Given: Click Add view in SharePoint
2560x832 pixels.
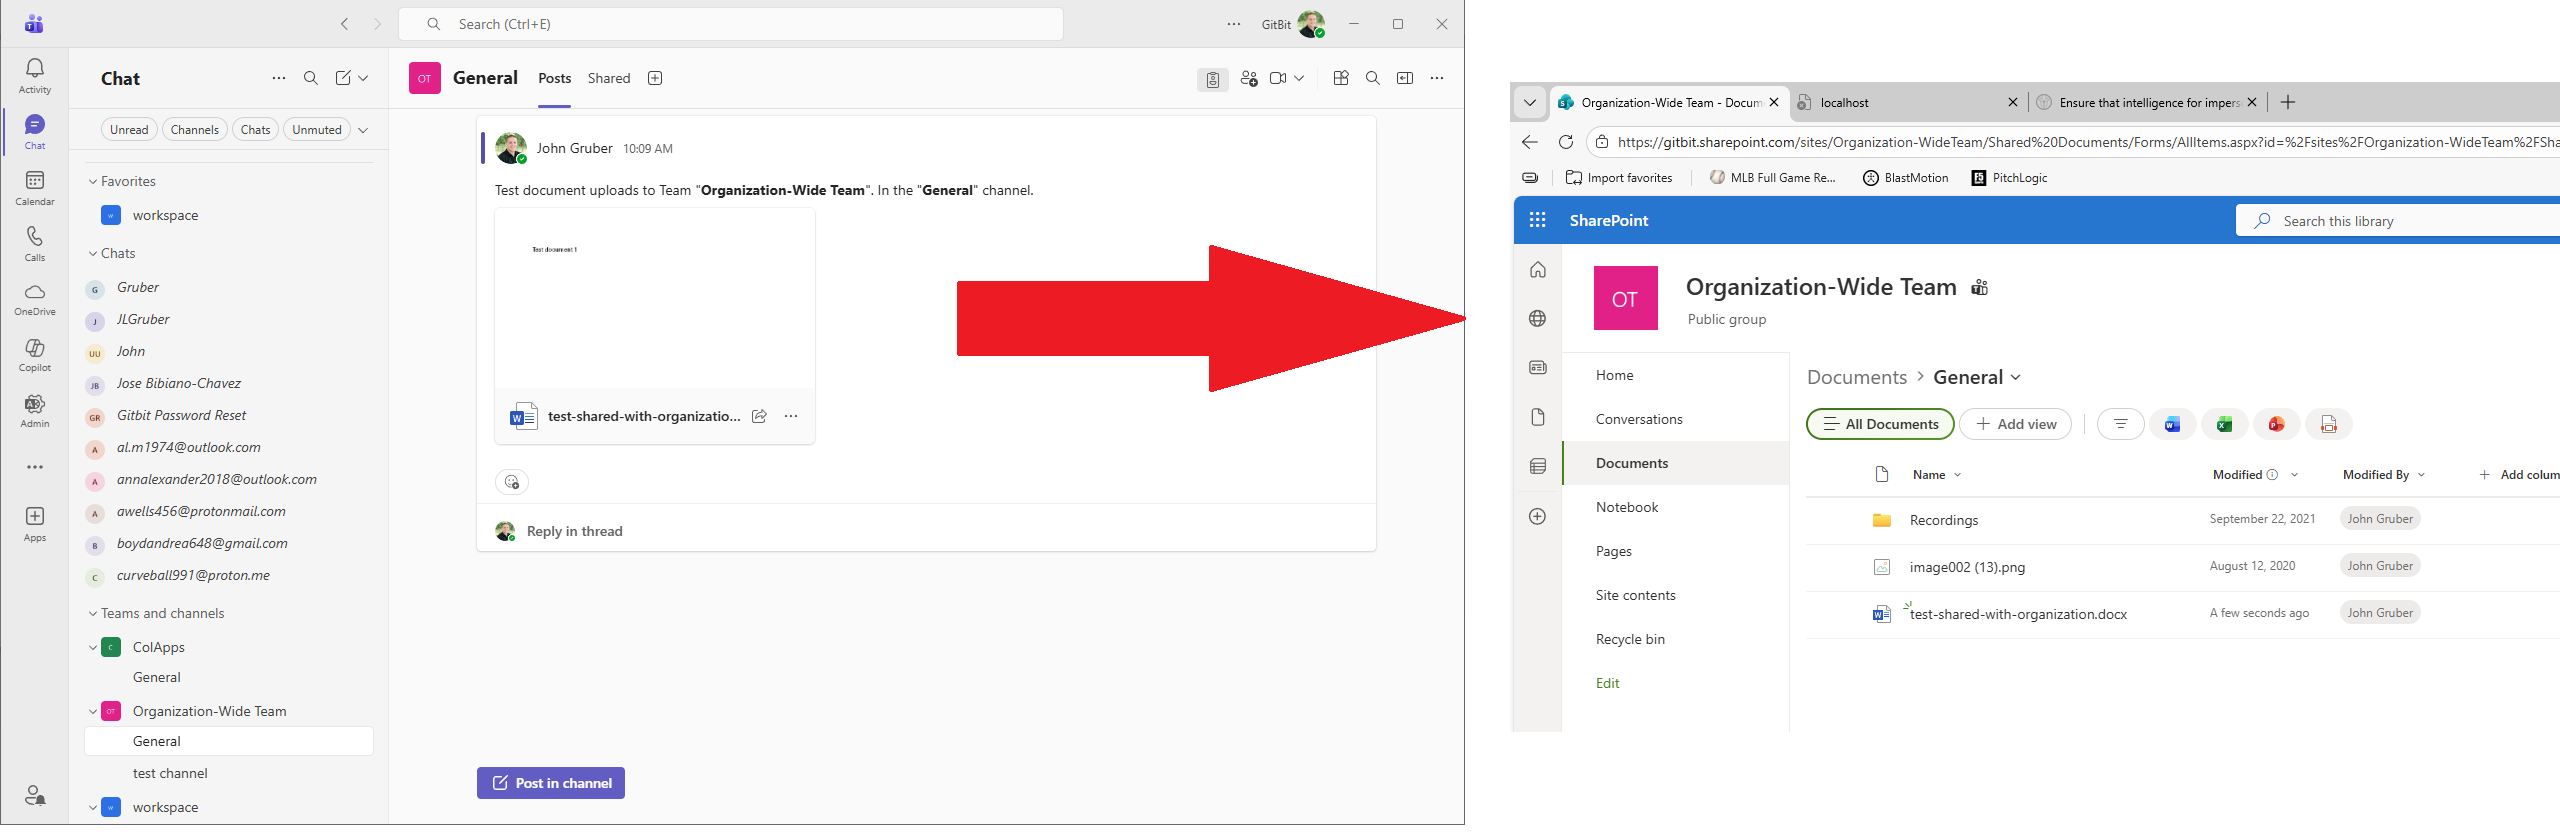Looking at the screenshot, I should coord(2016,424).
